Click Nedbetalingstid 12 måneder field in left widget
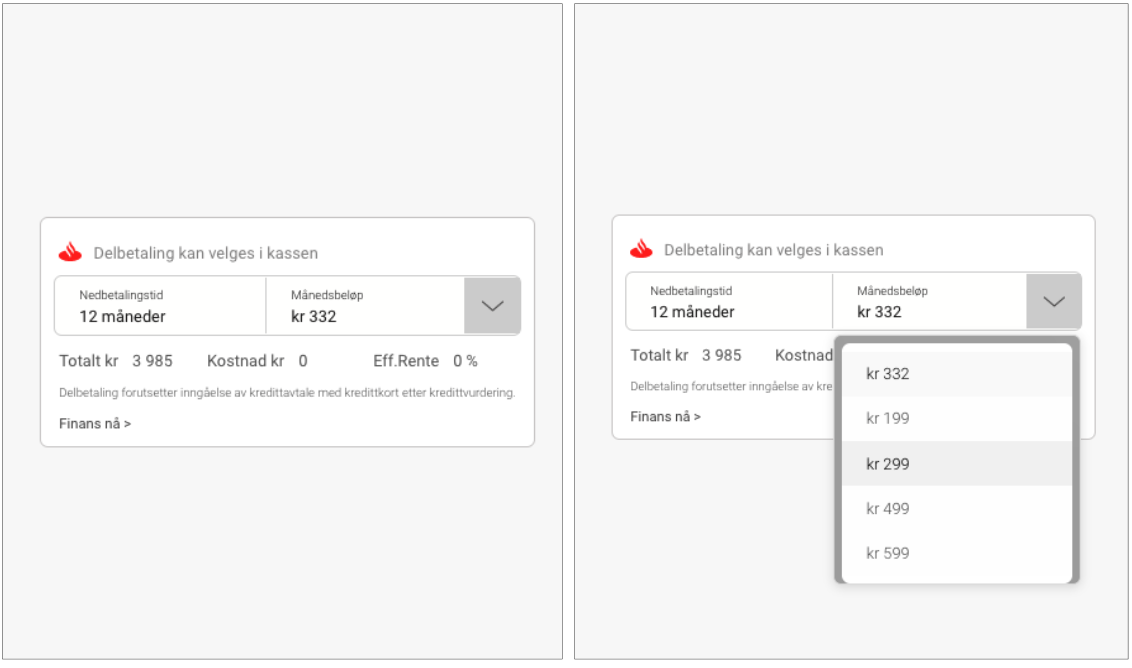Screen dimensions: 1132x668 pyautogui.click(x=160, y=305)
